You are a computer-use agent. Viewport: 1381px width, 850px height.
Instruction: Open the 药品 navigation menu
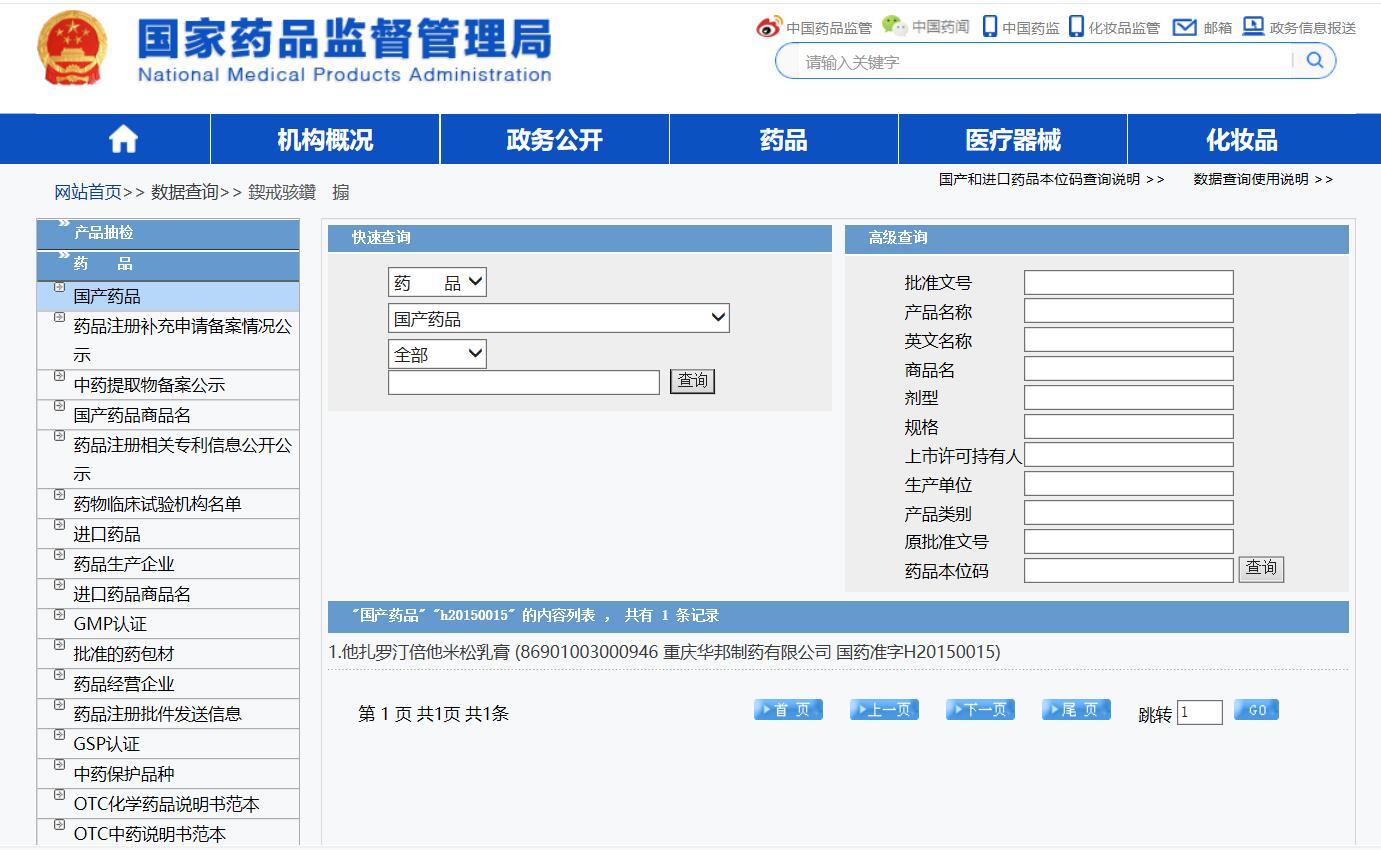(x=783, y=139)
